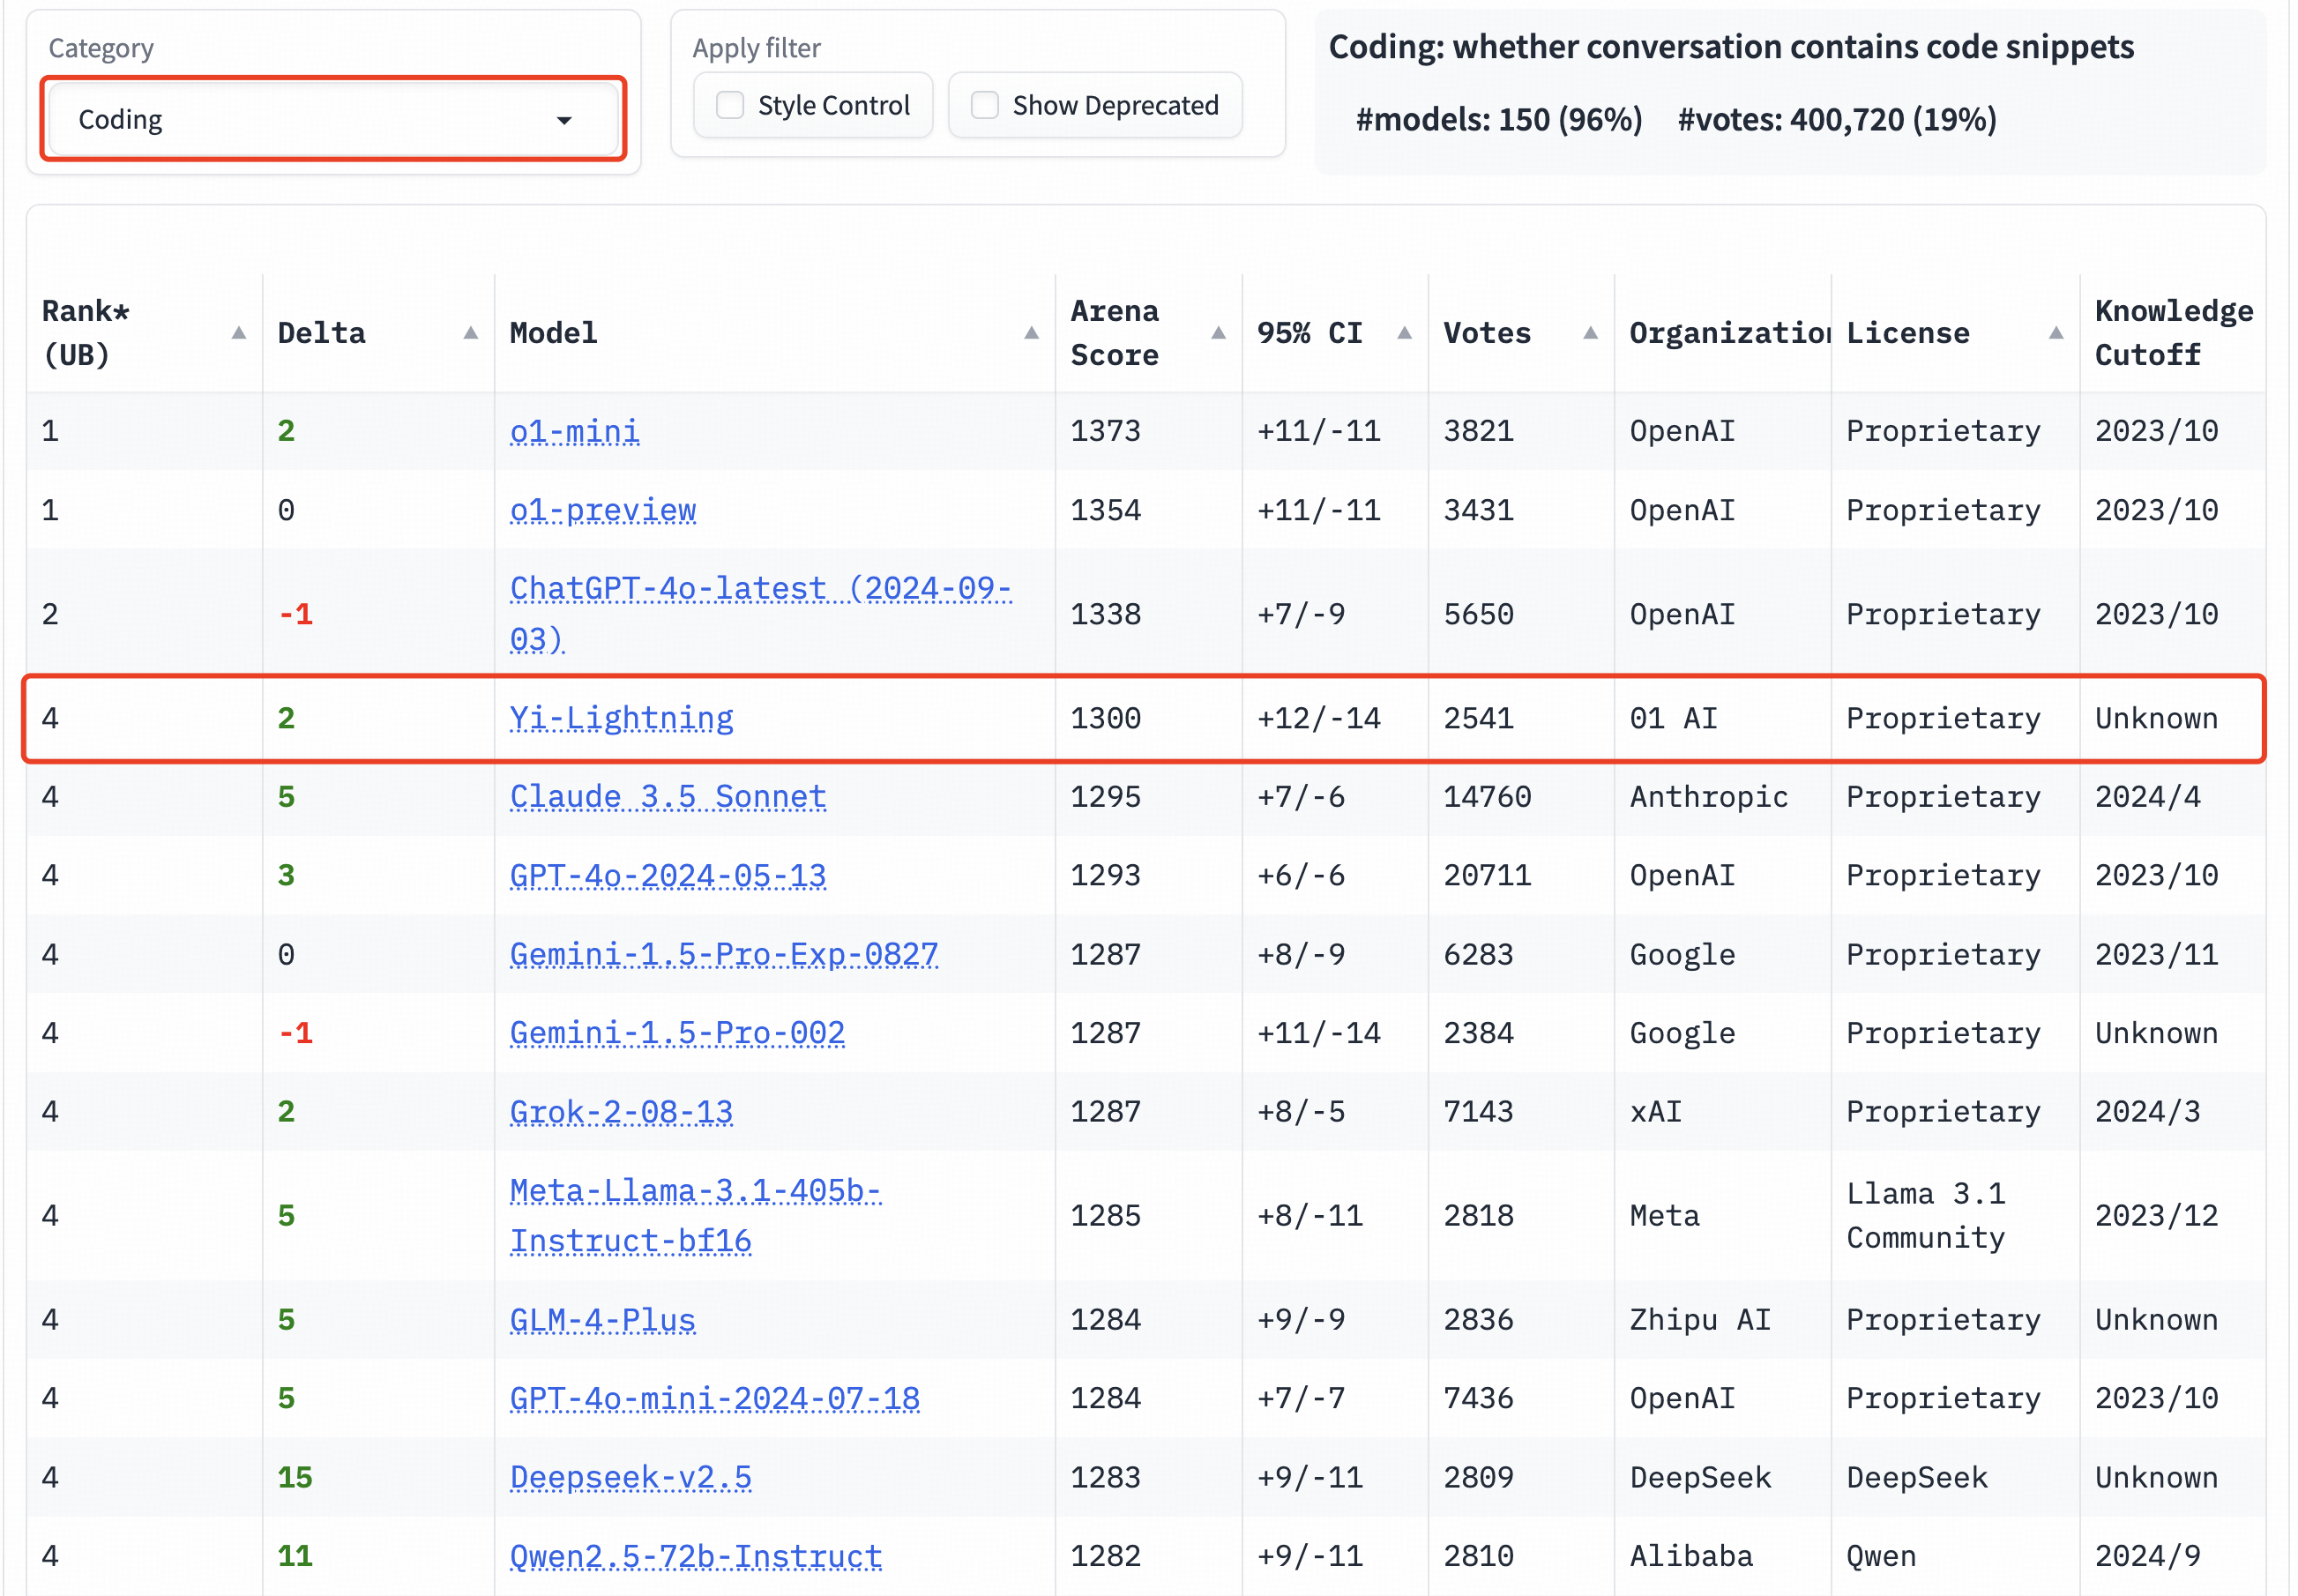Sort by Rank column arrow icon
2298x1596 pixels.
click(x=238, y=333)
